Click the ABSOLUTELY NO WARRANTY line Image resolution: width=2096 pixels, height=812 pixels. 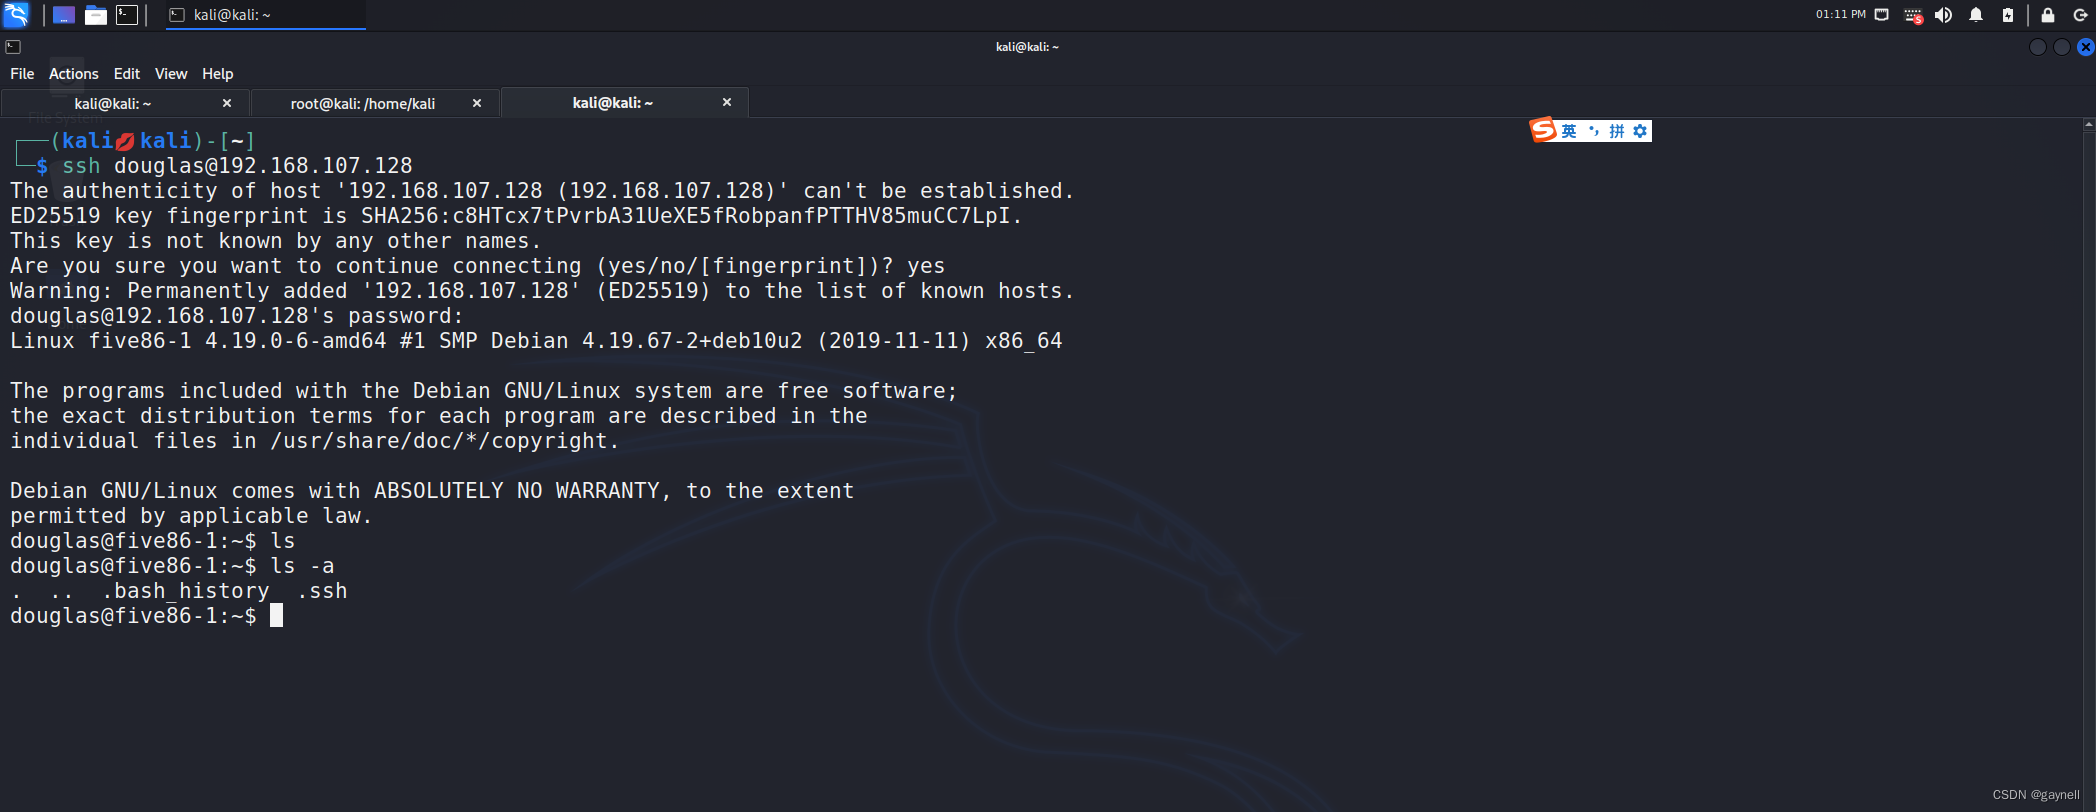432,491
